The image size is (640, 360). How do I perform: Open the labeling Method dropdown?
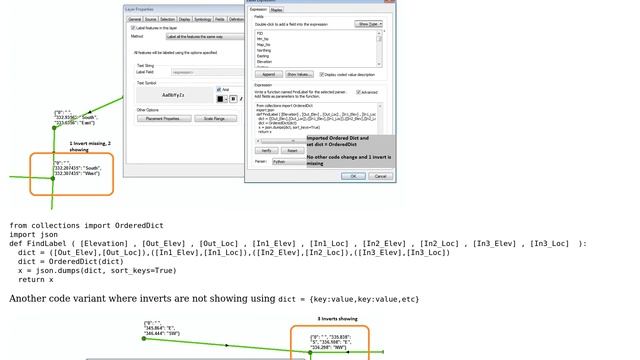(205, 37)
